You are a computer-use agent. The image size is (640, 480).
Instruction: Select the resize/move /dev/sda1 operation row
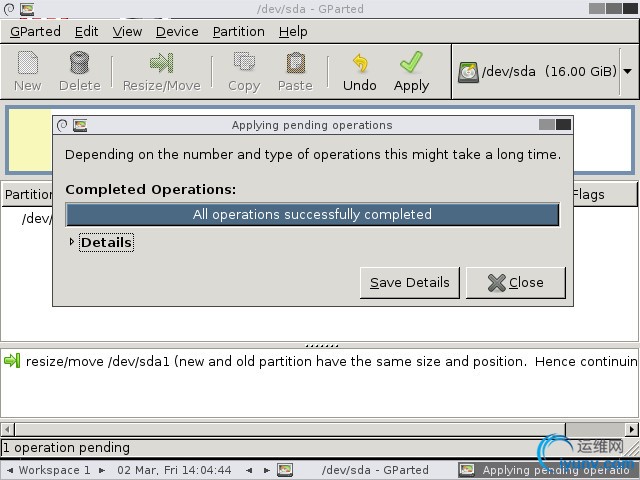320,361
